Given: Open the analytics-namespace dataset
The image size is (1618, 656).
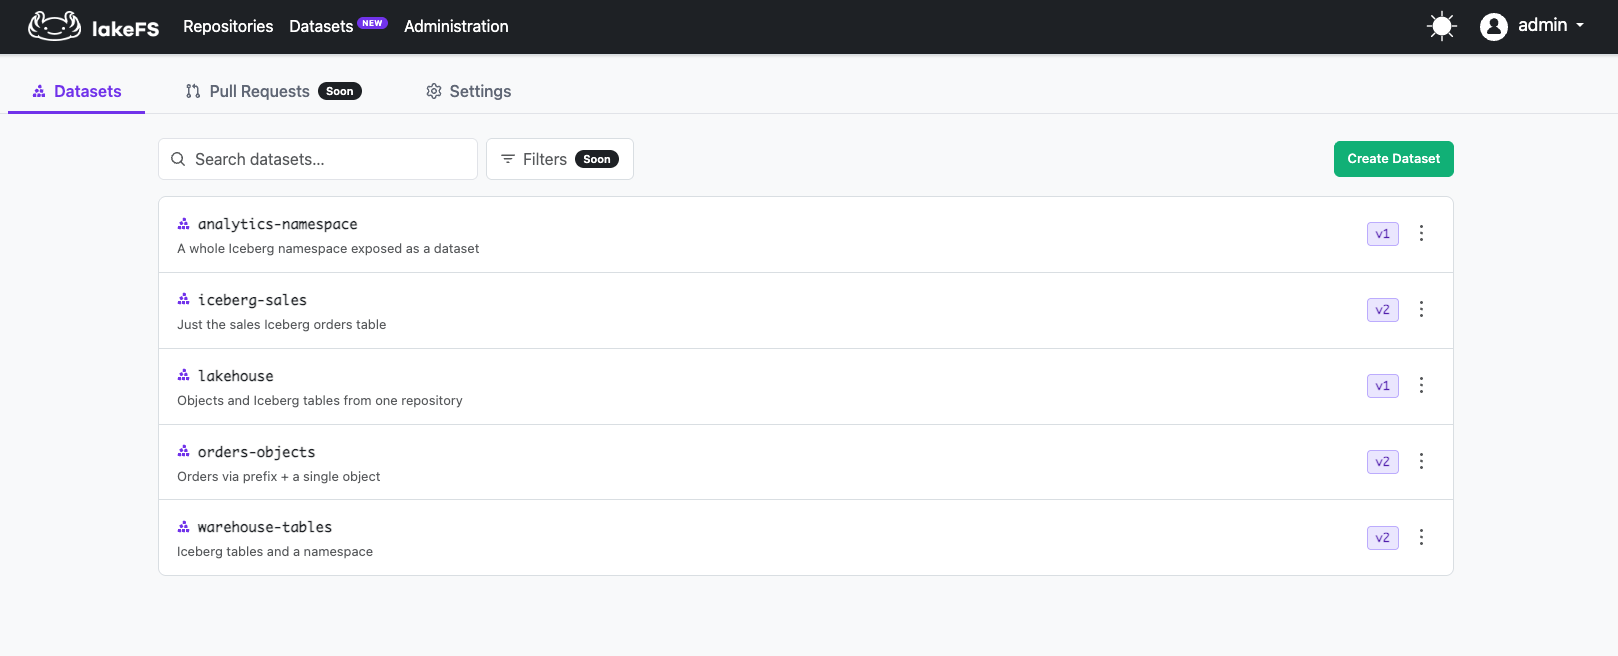Looking at the screenshot, I should 277,224.
